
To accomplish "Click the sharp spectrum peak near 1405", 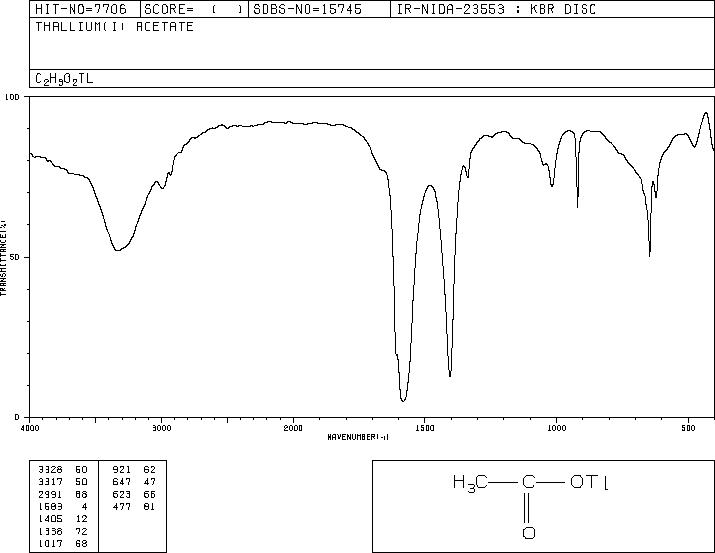I will click(x=450, y=375).
